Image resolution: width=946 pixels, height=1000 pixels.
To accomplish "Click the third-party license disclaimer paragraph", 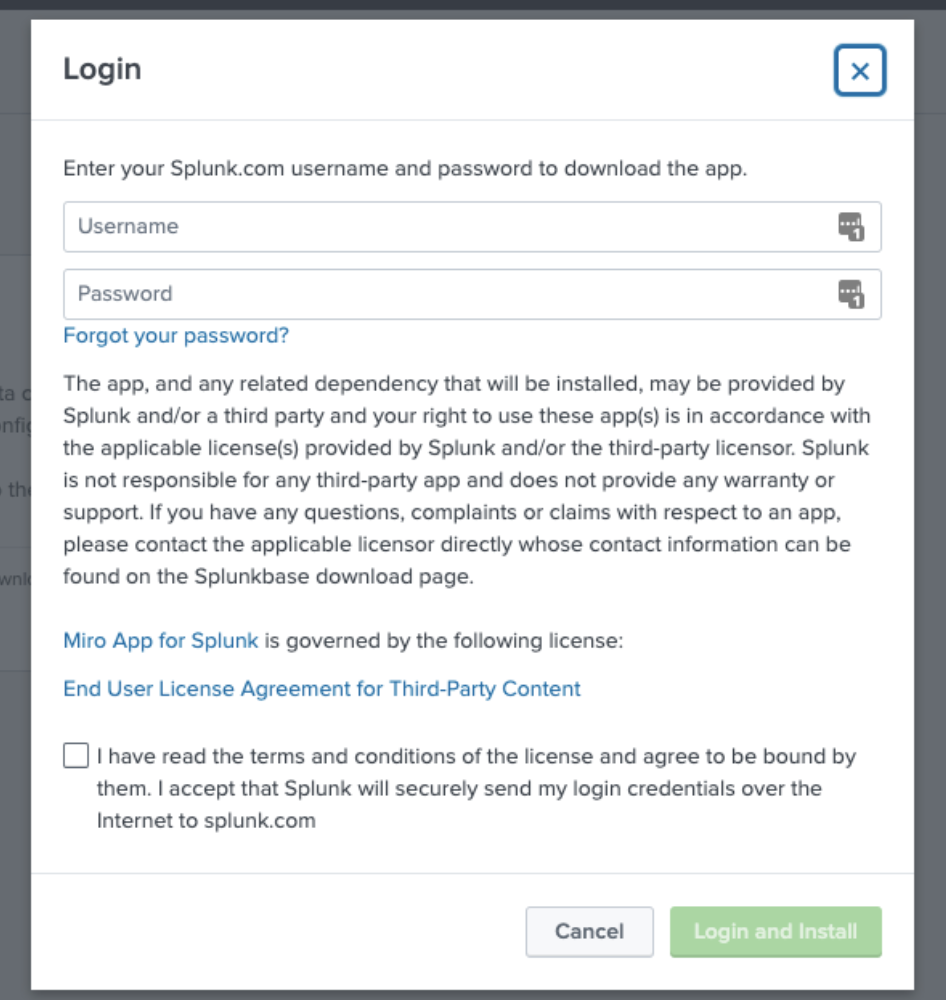I will [466, 480].
